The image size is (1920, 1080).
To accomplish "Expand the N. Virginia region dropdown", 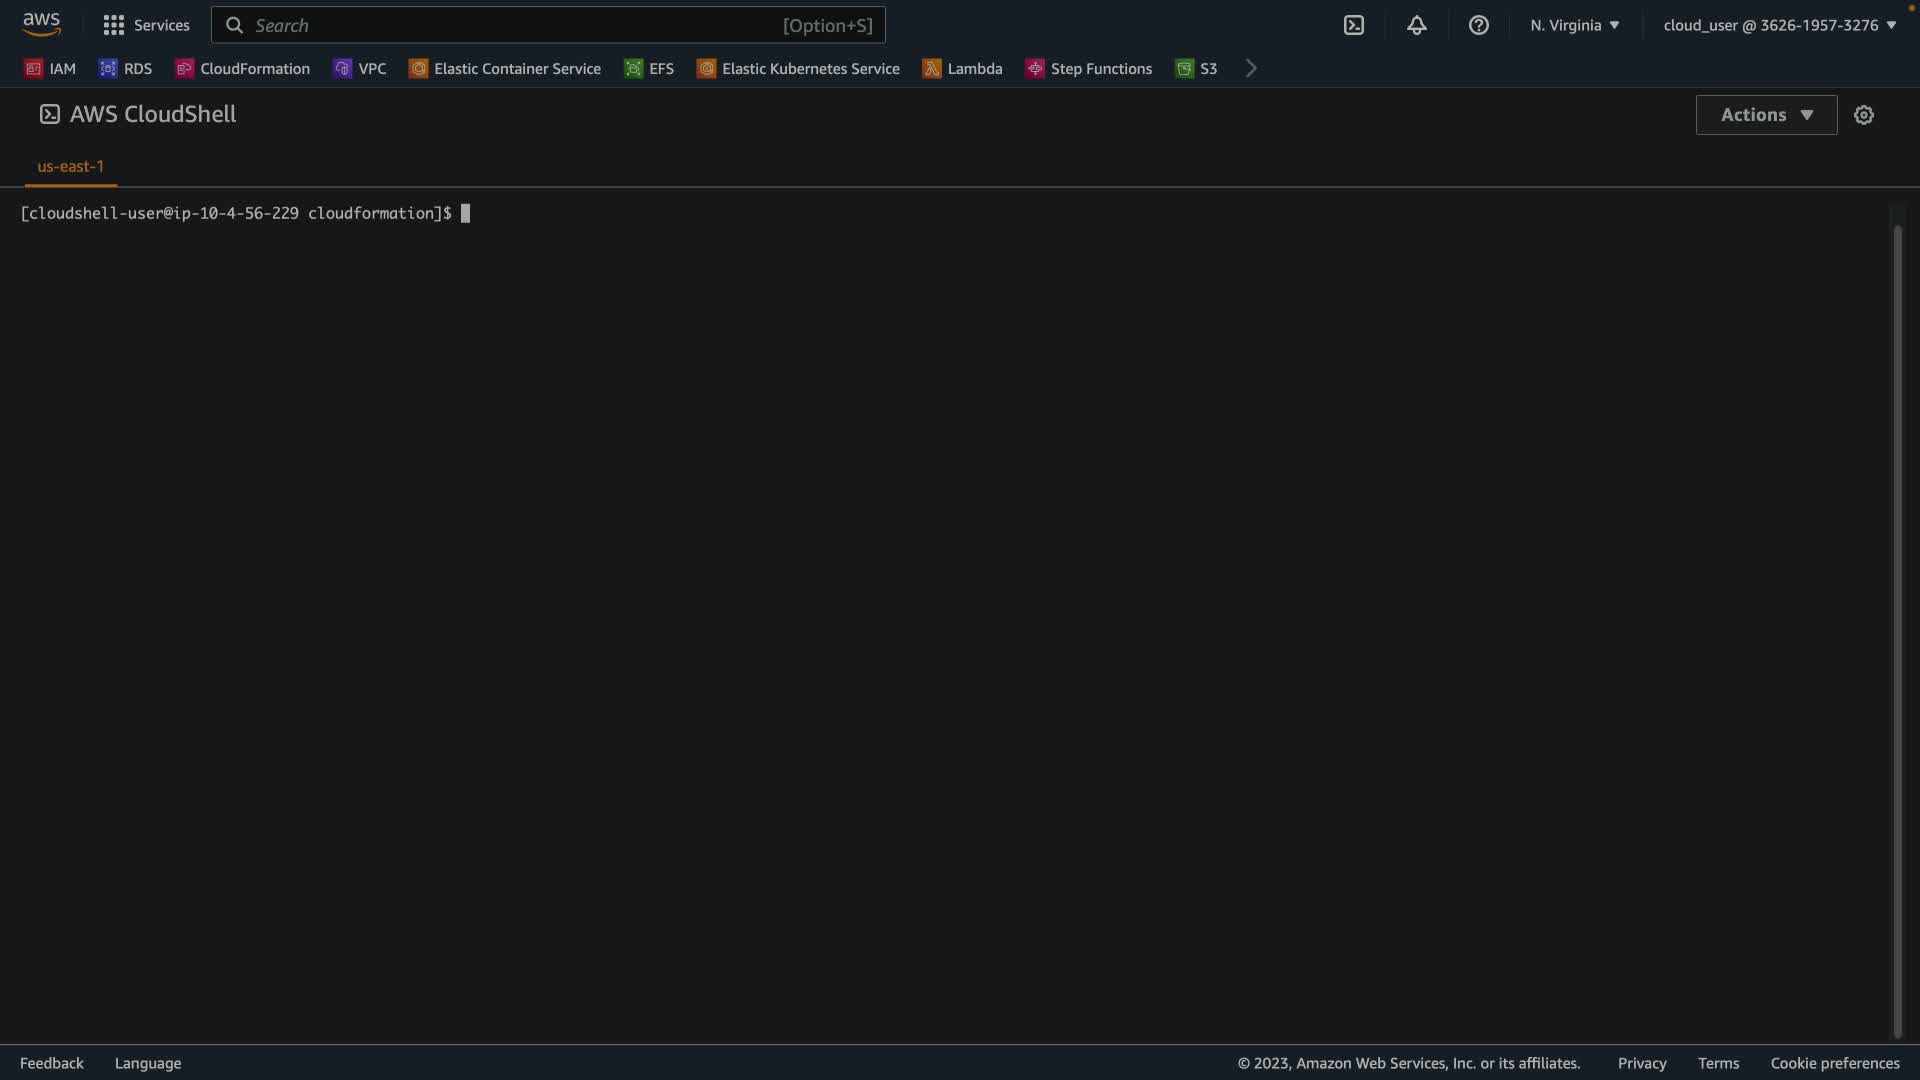I will tap(1574, 25).
